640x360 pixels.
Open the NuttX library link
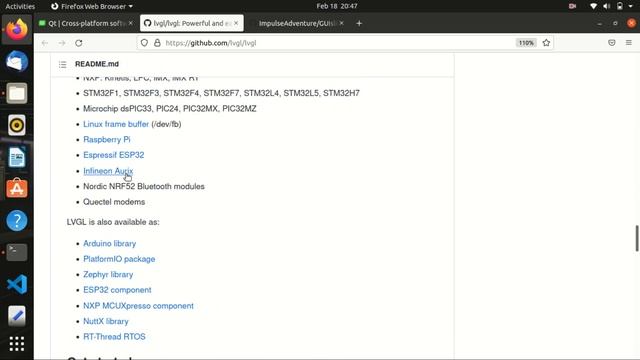click(x=106, y=322)
